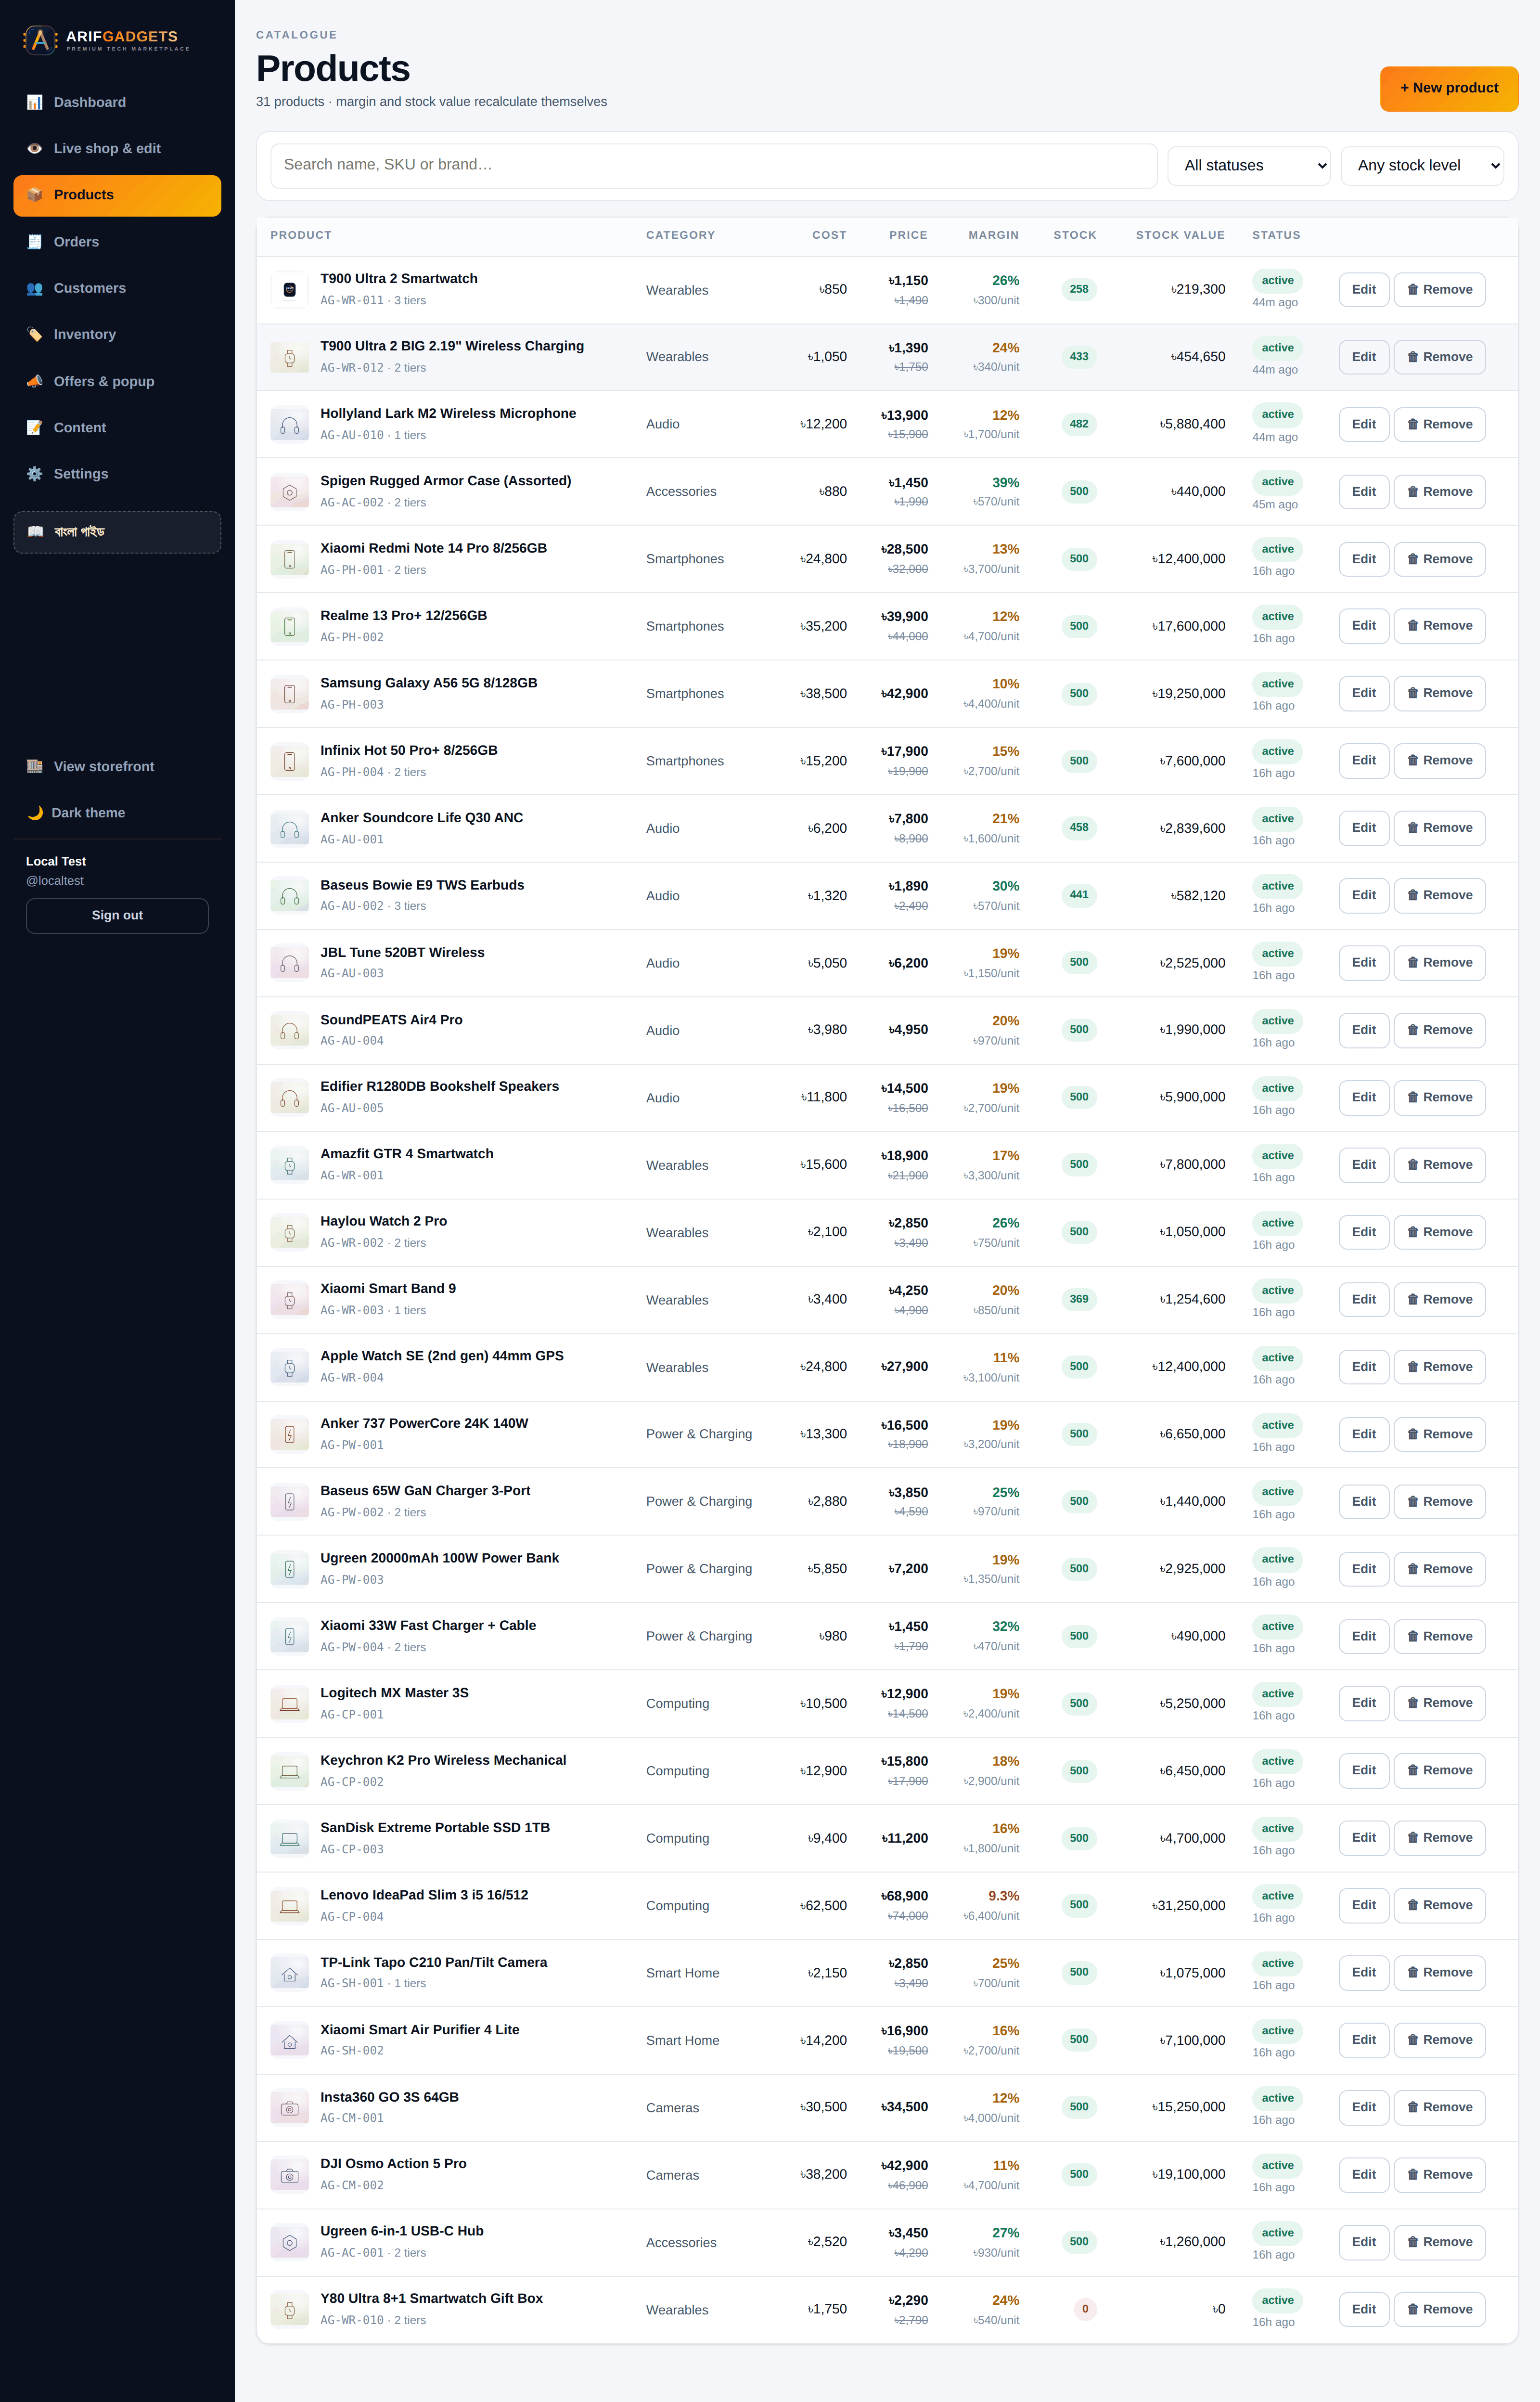Click the active status of Baseus Bowie E9

[x=1277, y=887]
